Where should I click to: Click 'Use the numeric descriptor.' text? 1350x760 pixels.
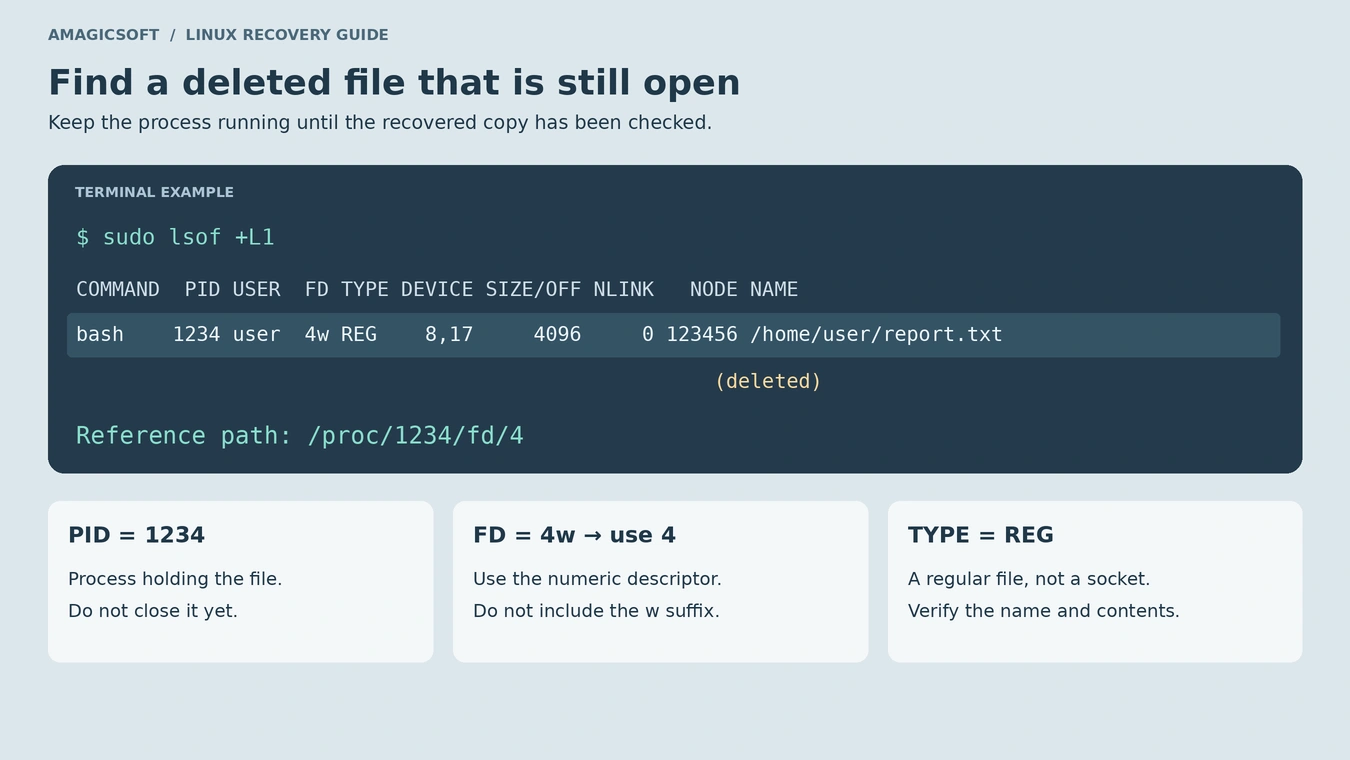click(x=597, y=579)
